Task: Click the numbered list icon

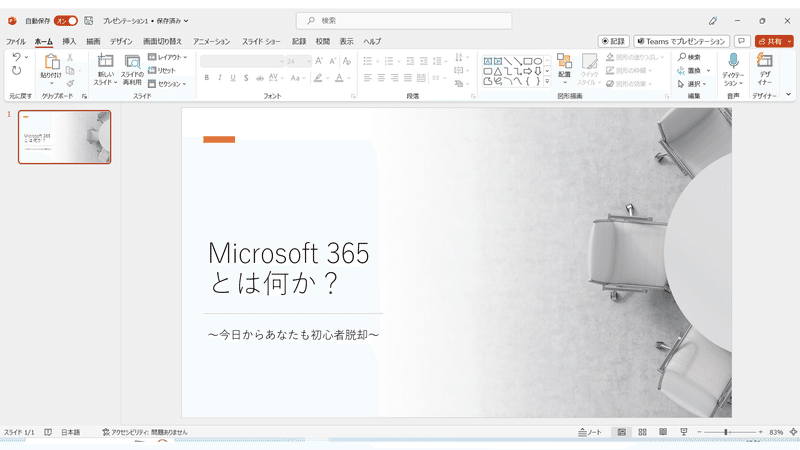Action: coord(389,61)
